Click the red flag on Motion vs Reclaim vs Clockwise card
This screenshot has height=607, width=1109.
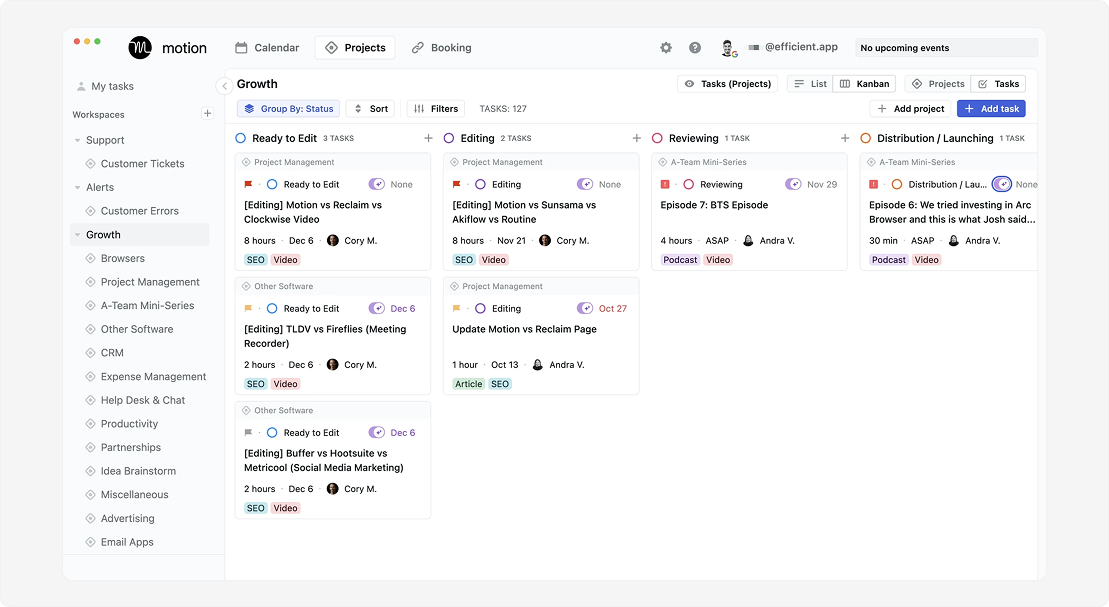point(248,184)
